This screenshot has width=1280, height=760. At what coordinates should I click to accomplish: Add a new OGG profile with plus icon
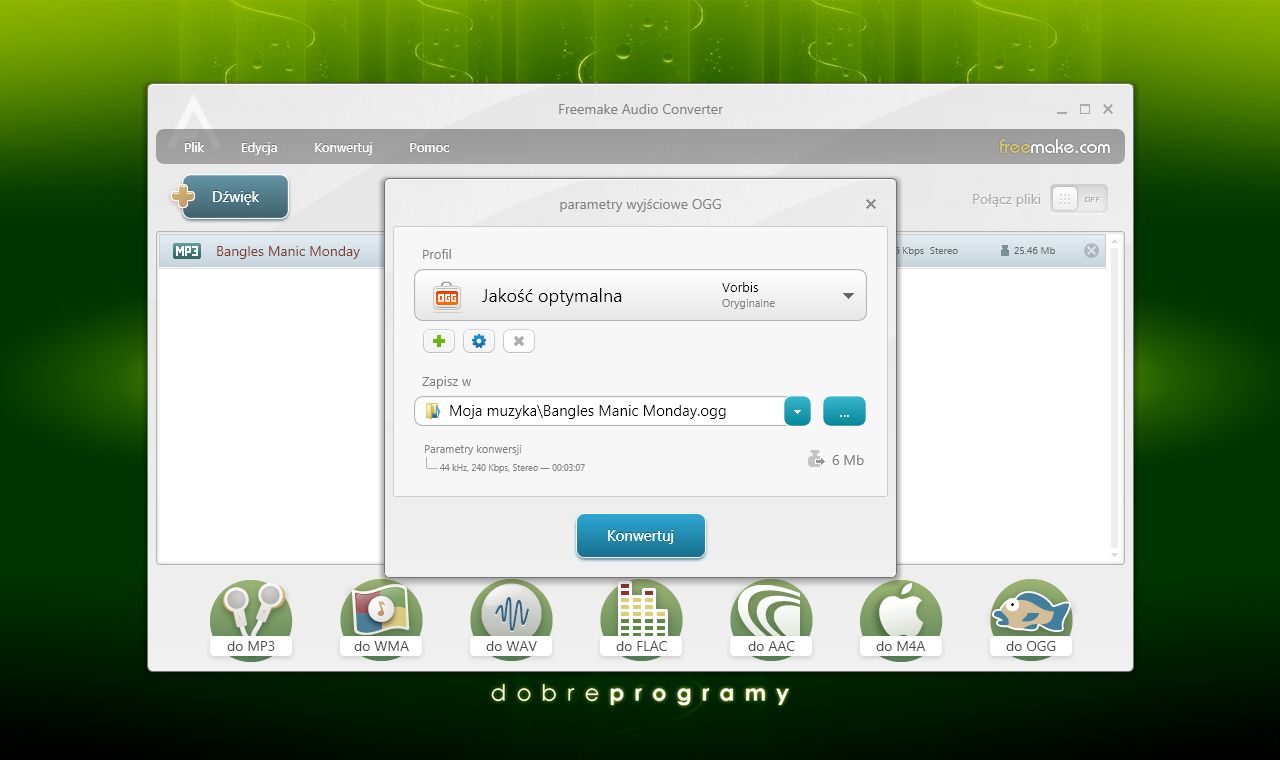click(438, 341)
